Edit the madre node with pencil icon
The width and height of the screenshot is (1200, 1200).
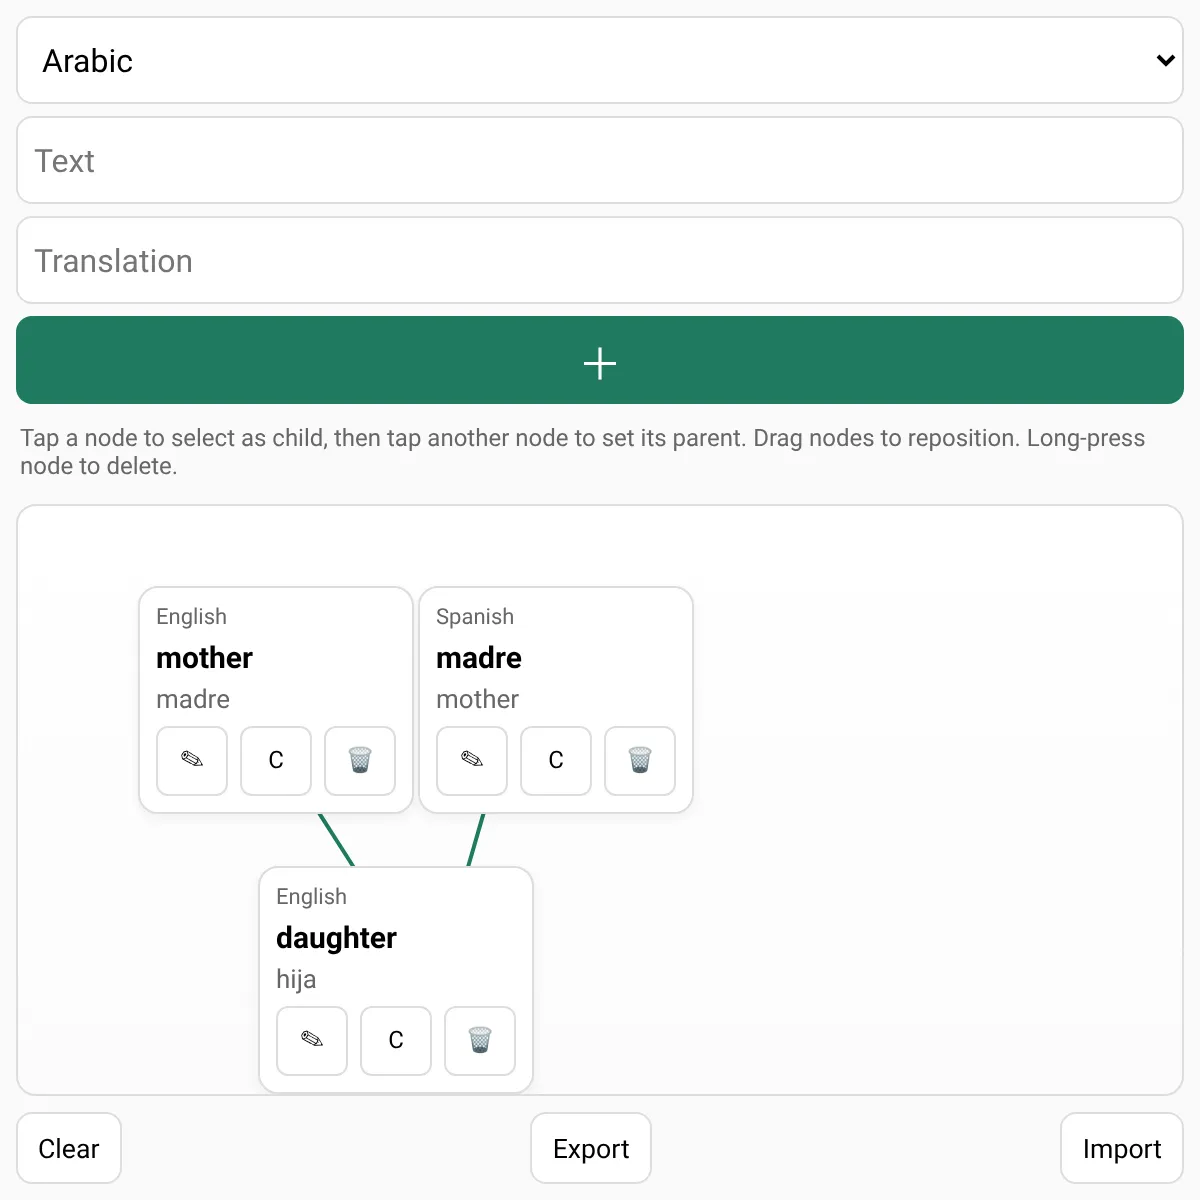coord(472,760)
